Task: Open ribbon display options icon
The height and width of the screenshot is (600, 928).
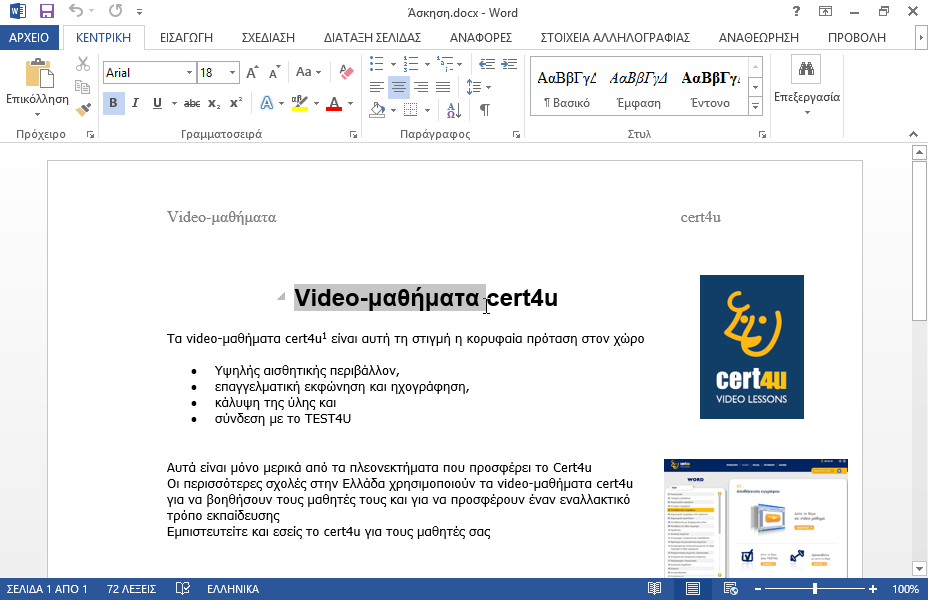Action: pos(825,11)
